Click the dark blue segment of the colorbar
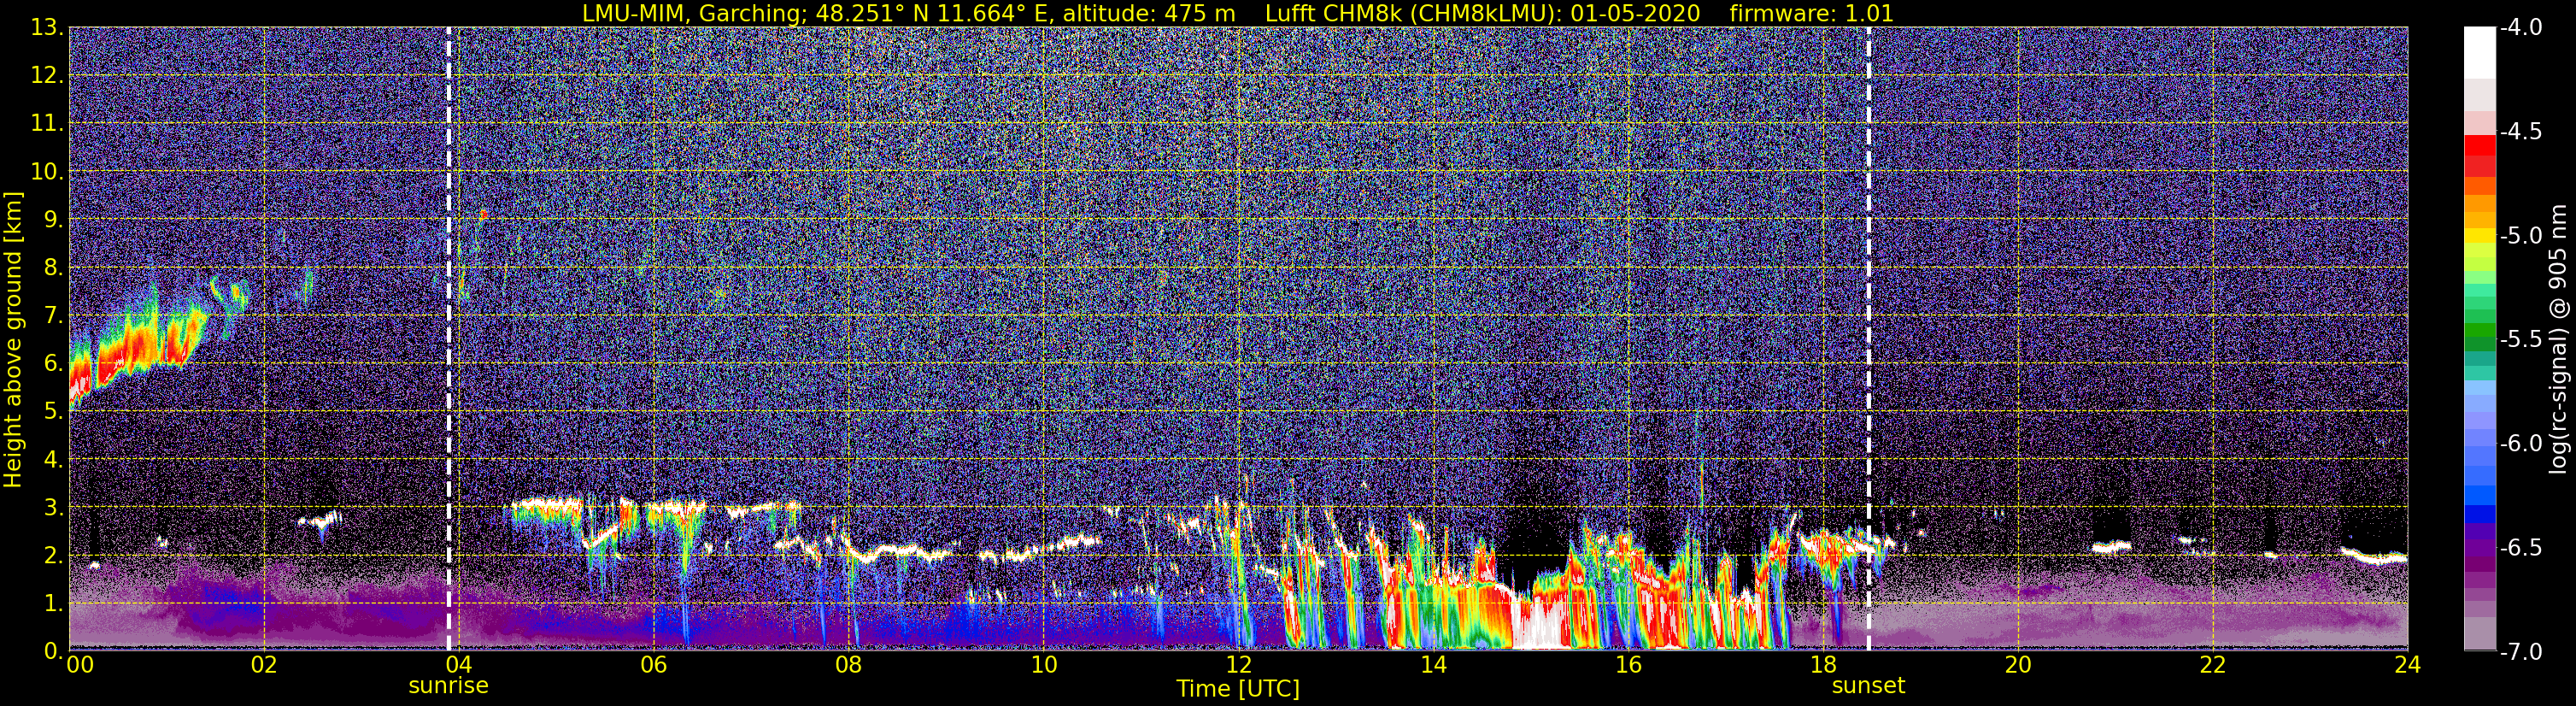The height and width of the screenshot is (706, 2576). pos(2480,515)
